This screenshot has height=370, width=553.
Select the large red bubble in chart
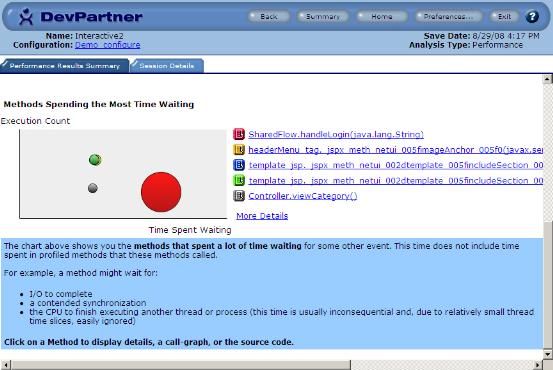pos(161,192)
